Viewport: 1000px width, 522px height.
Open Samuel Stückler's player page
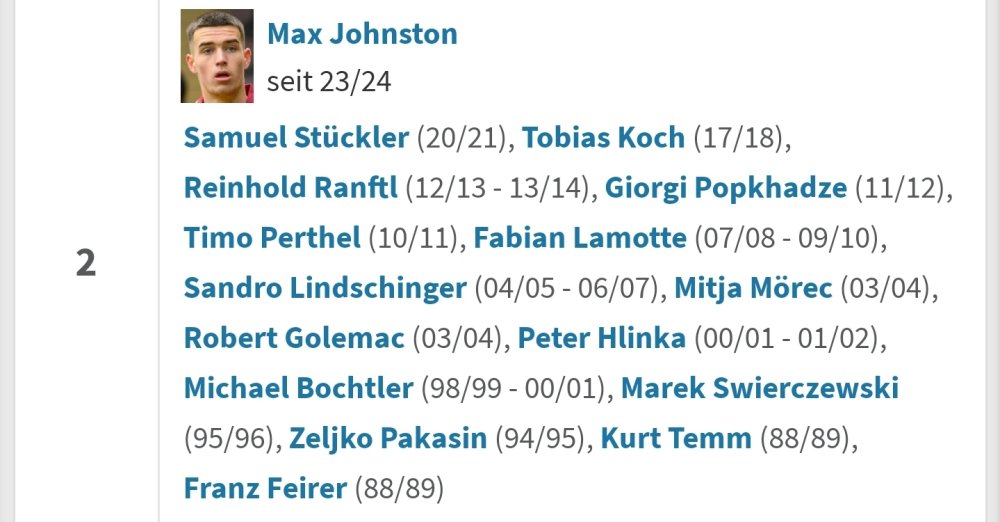coord(296,137)
